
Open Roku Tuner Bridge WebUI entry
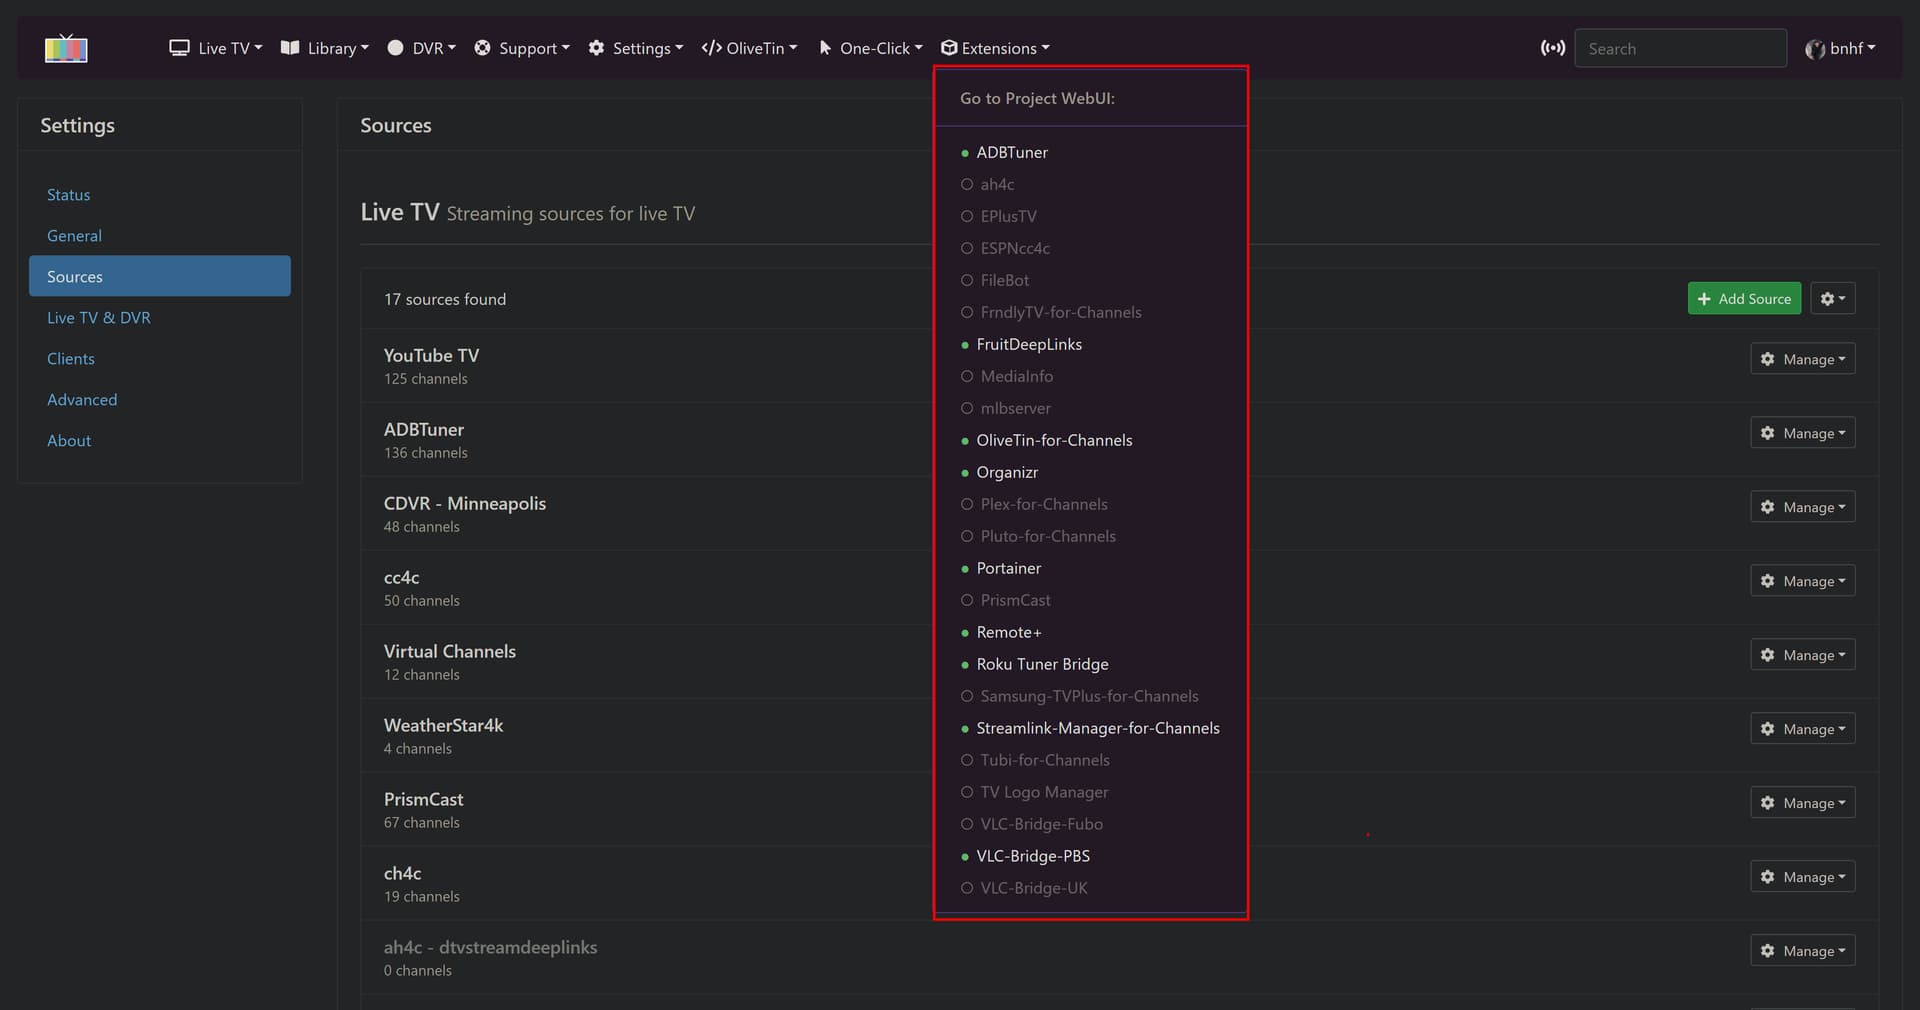(x=1042, y=664)
